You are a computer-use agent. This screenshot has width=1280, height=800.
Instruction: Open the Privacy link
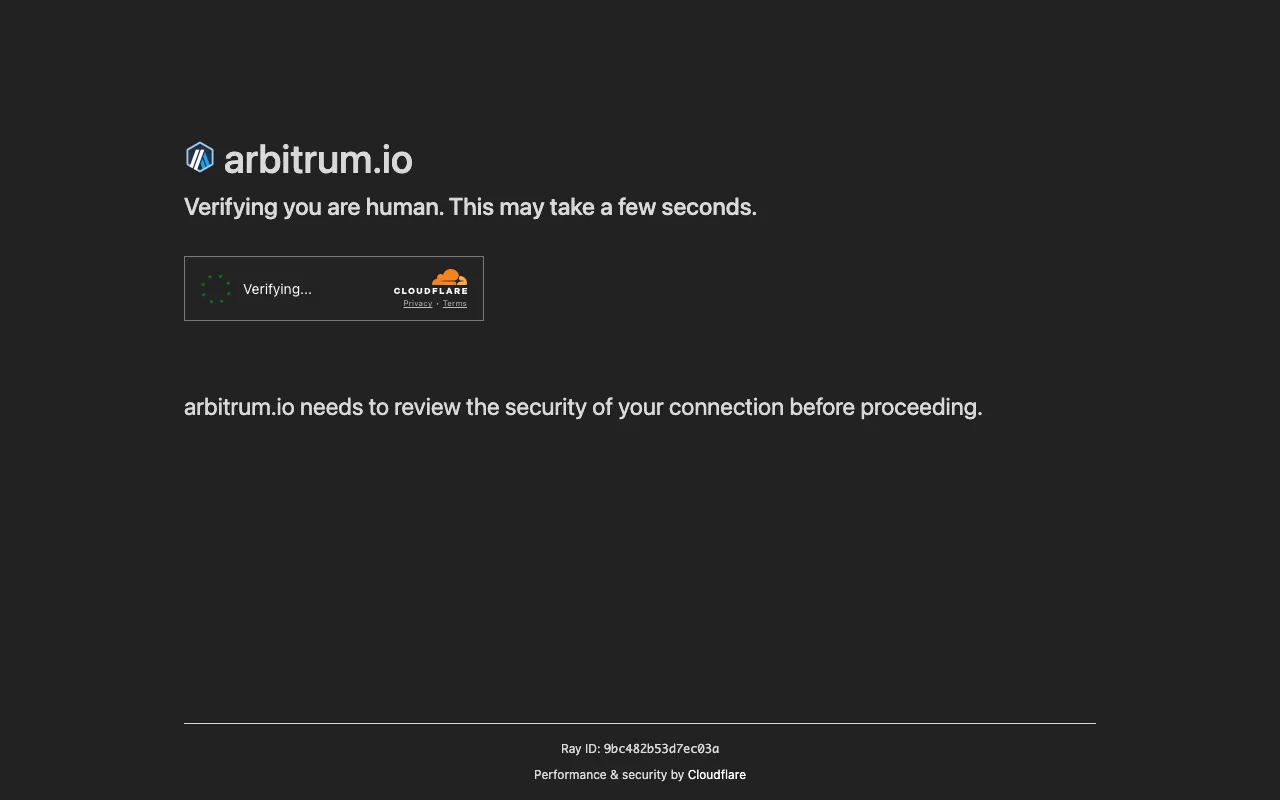coord(417,303)
